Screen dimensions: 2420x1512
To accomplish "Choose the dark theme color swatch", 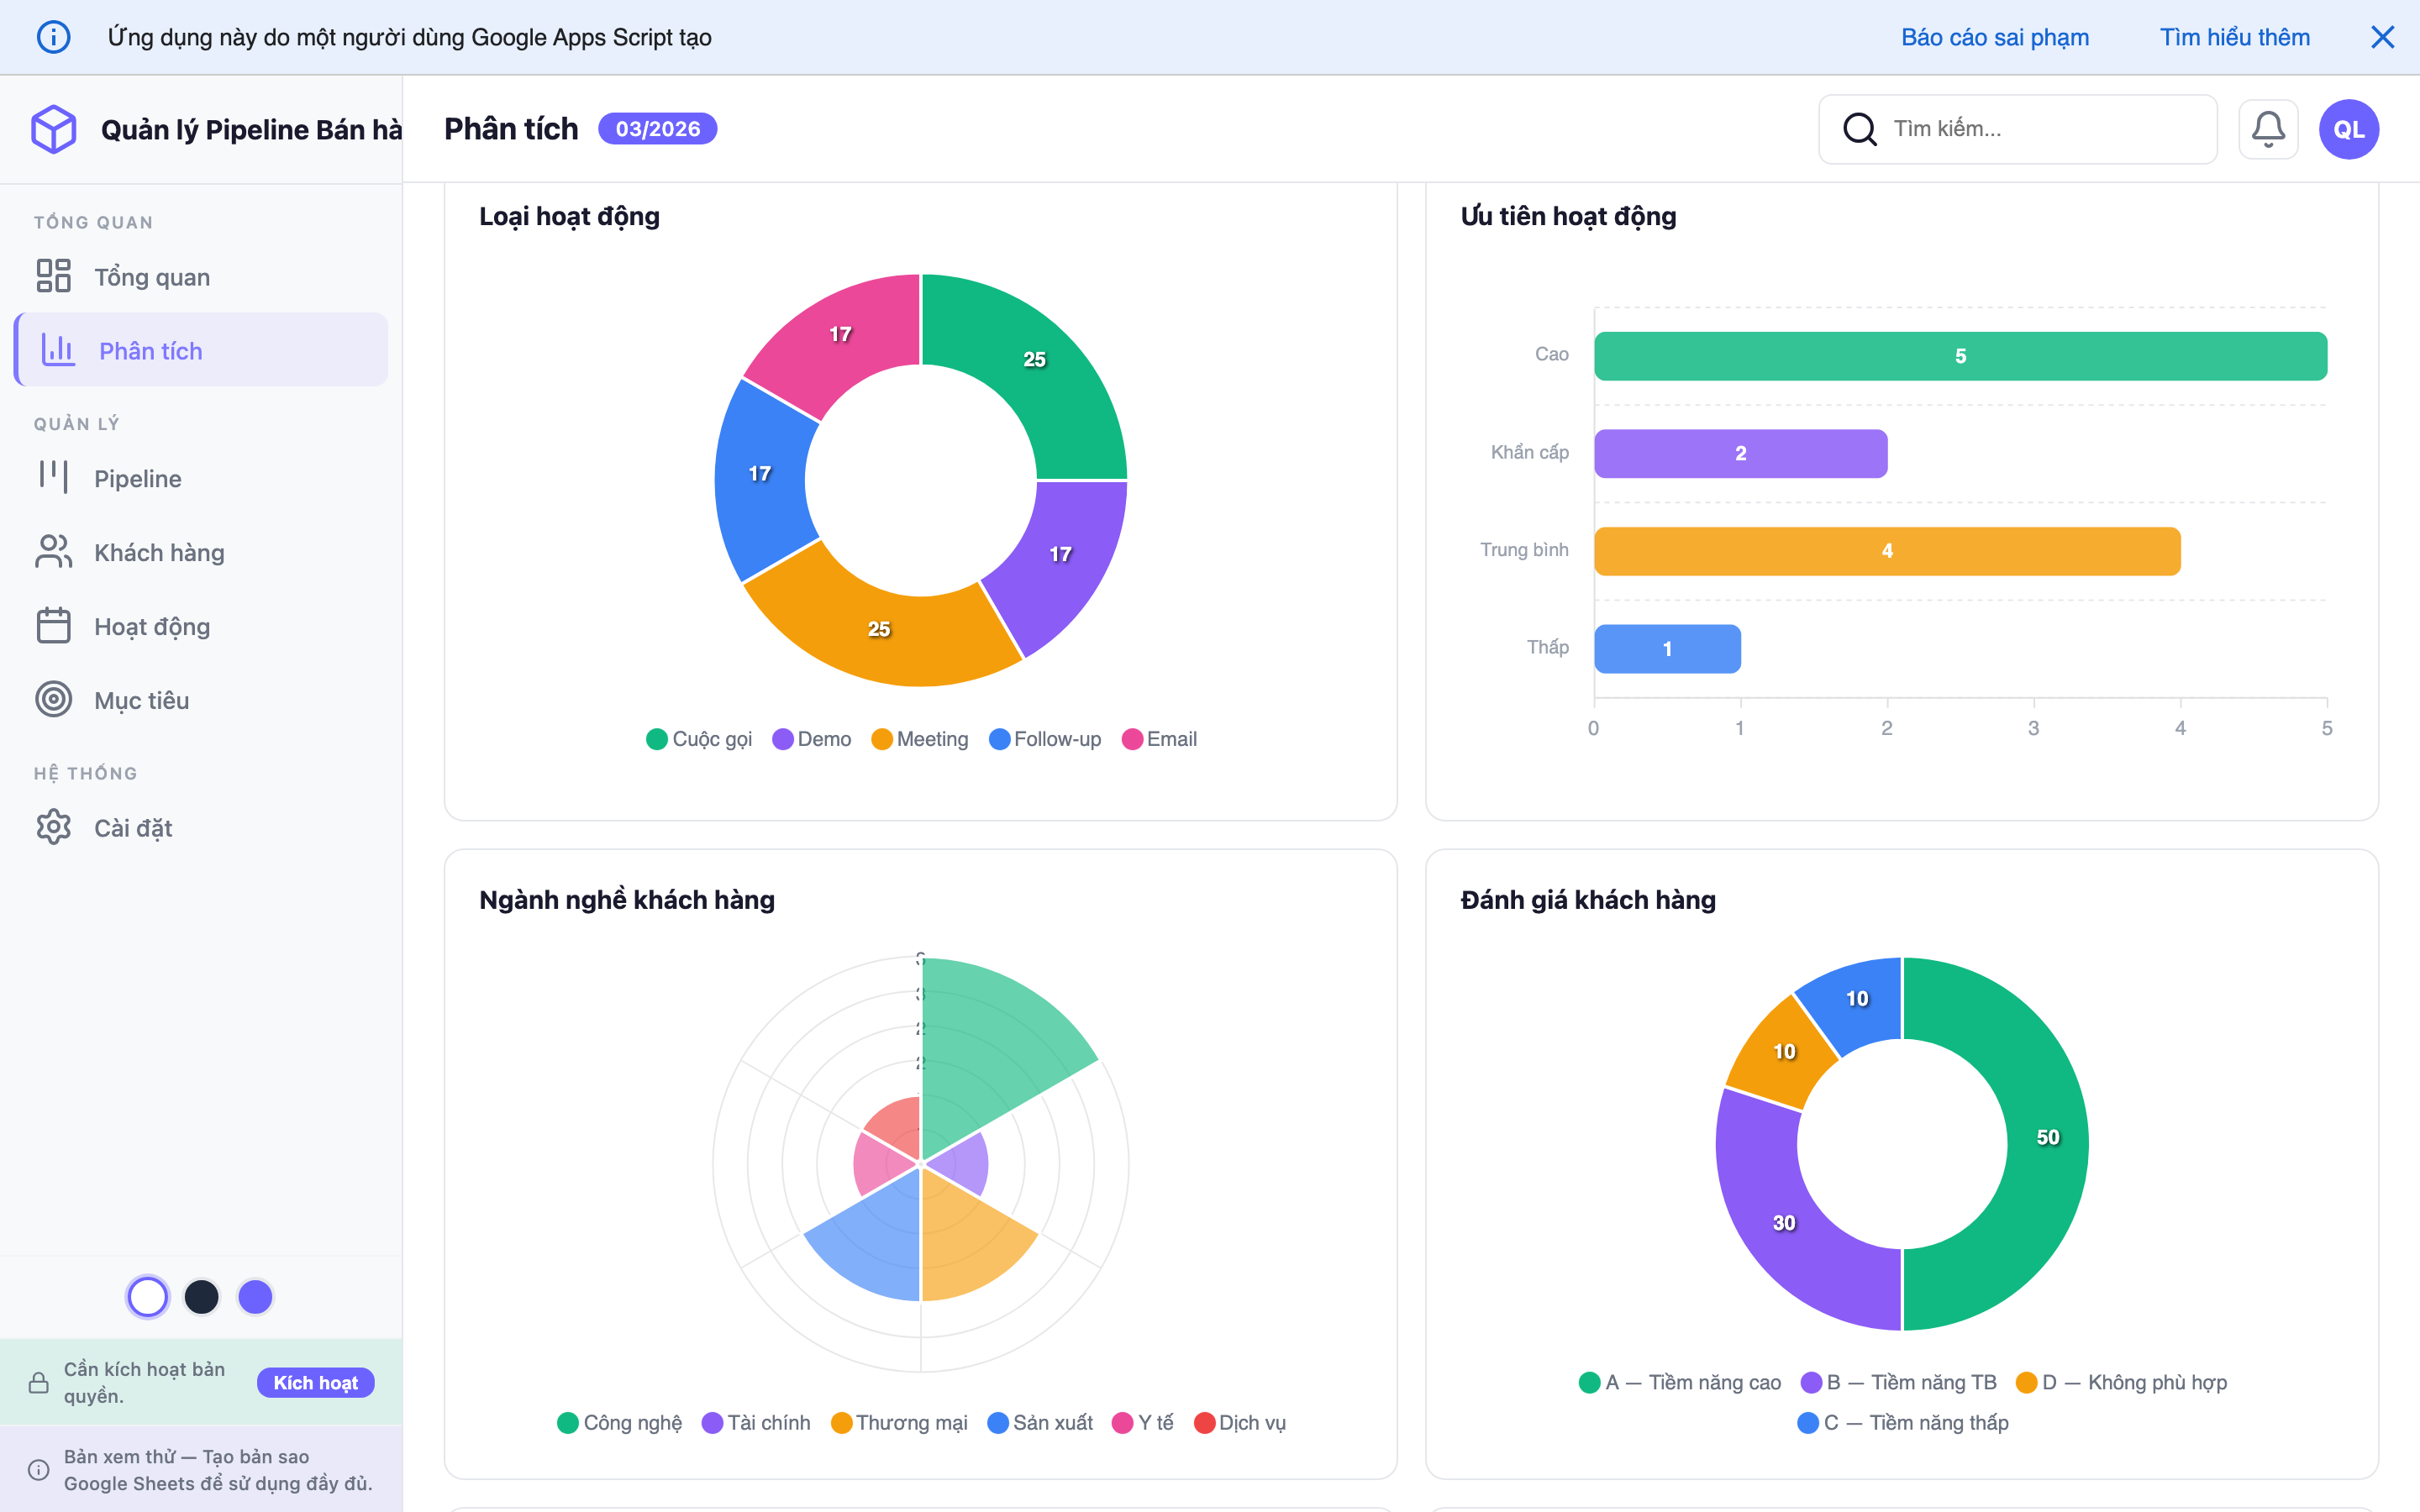I will (x=201, y=1297).
